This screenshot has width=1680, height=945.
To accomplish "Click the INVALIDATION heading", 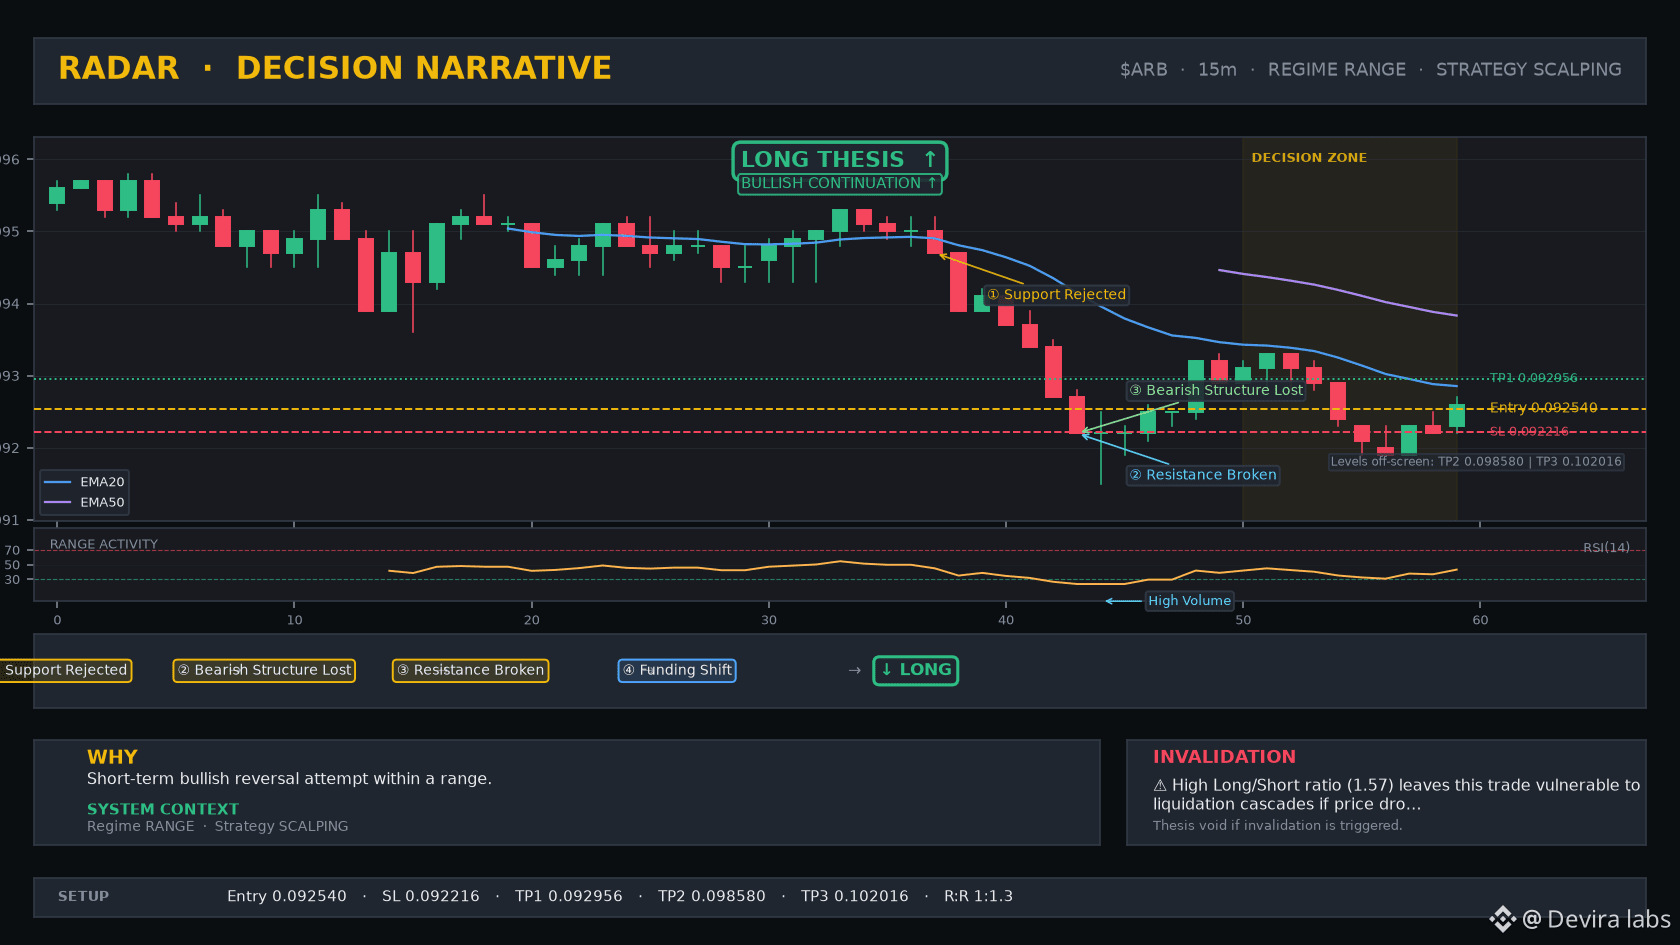I will (1224, 757).
